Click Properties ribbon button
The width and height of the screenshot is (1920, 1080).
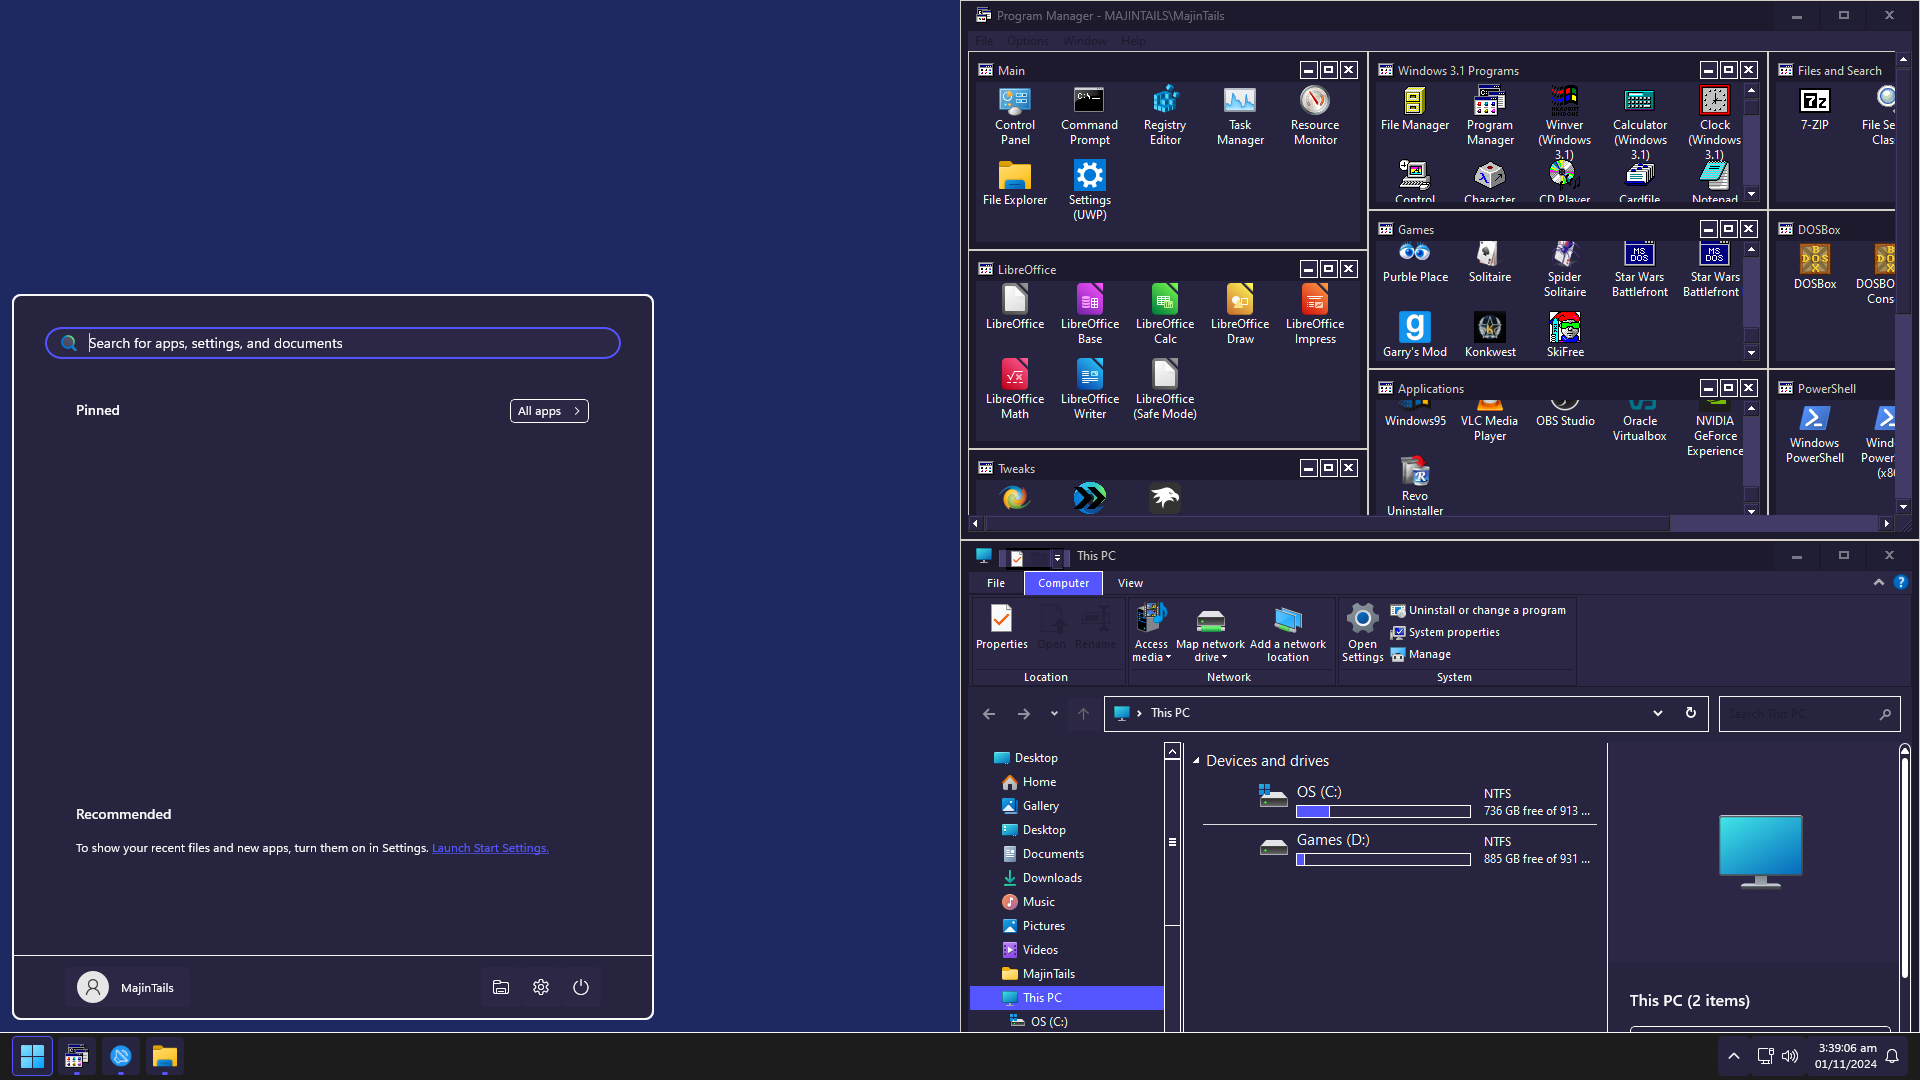[x=1001, y=628]
